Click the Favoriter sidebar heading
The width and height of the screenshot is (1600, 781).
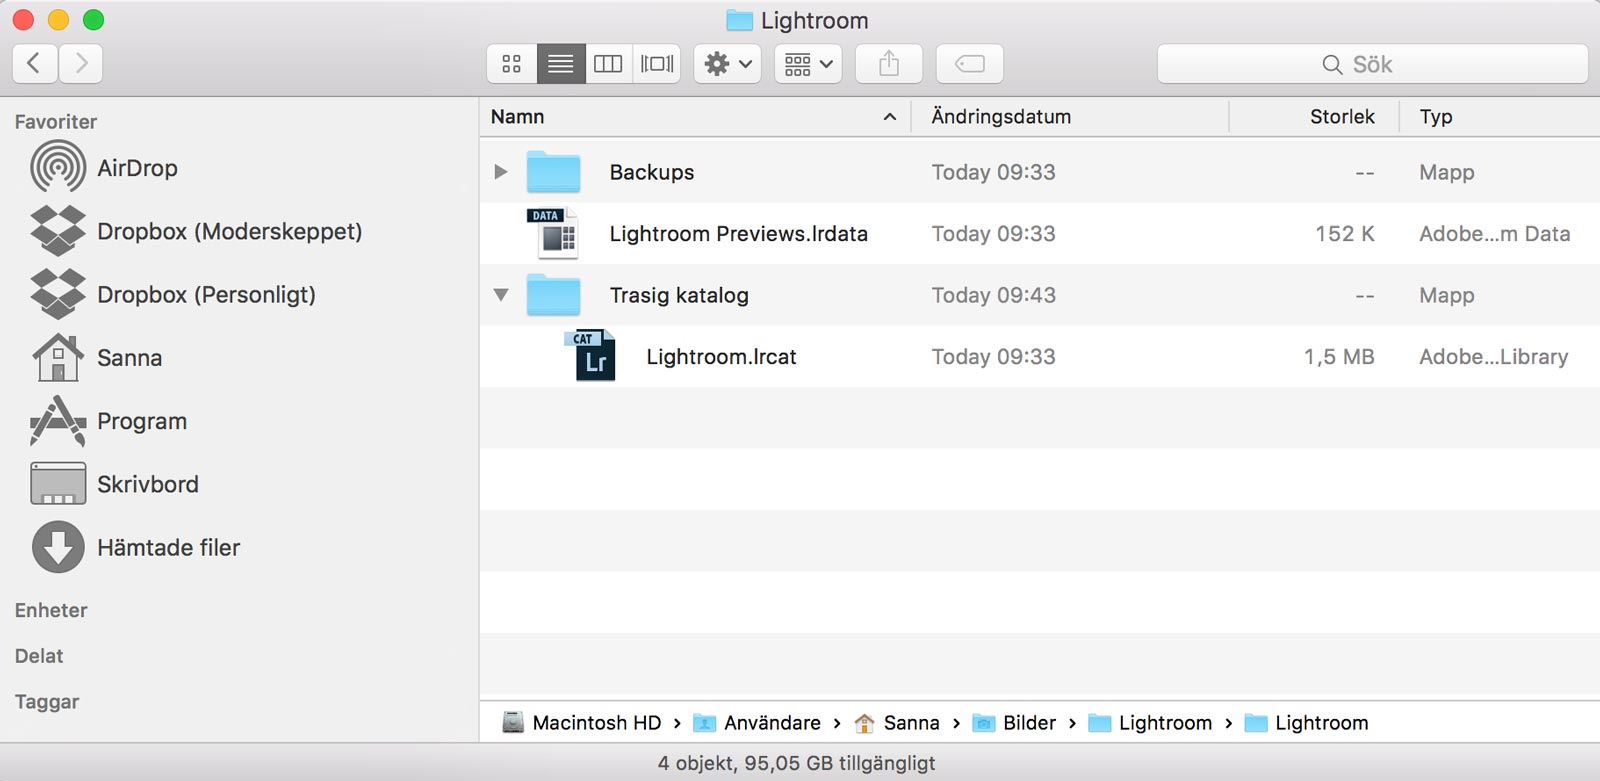(56, 122)
